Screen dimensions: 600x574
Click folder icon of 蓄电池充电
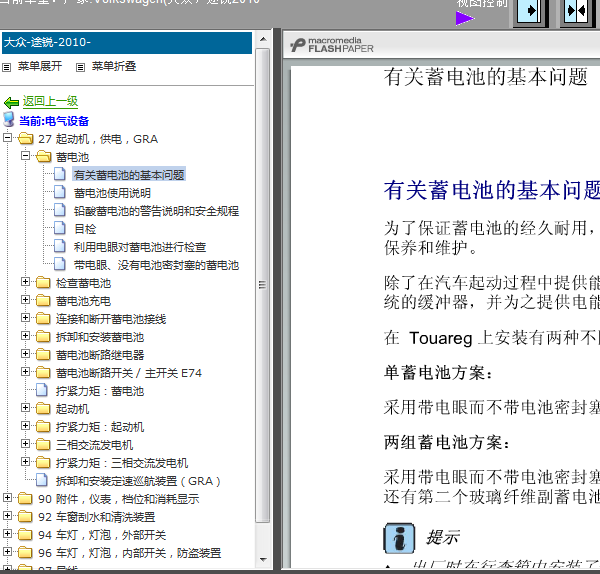tap(43, 300)
